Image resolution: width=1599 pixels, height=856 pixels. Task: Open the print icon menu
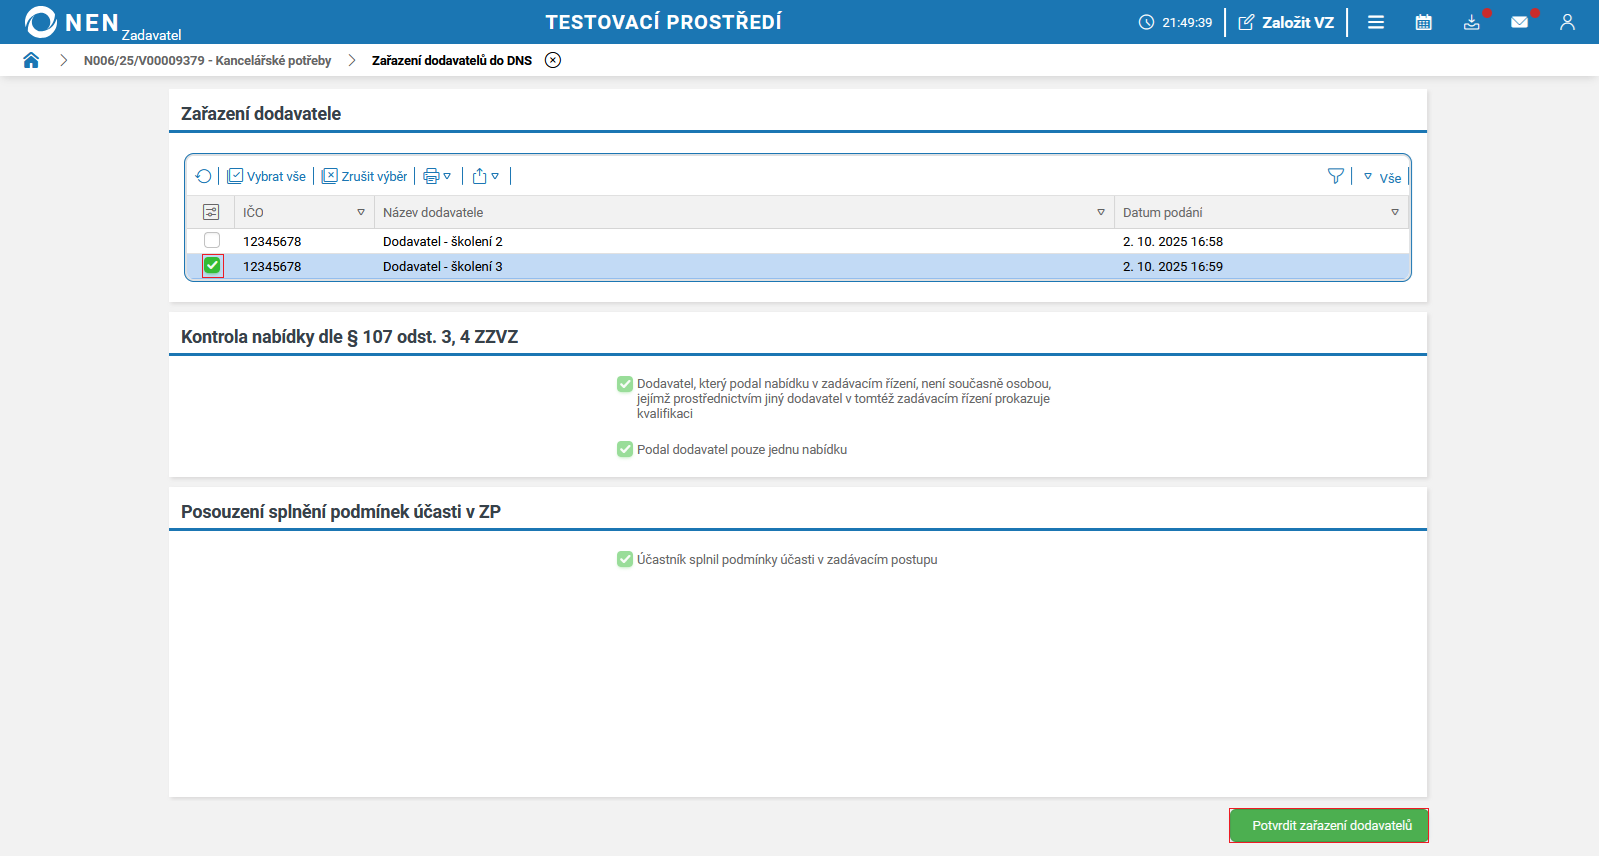(437, 176)
